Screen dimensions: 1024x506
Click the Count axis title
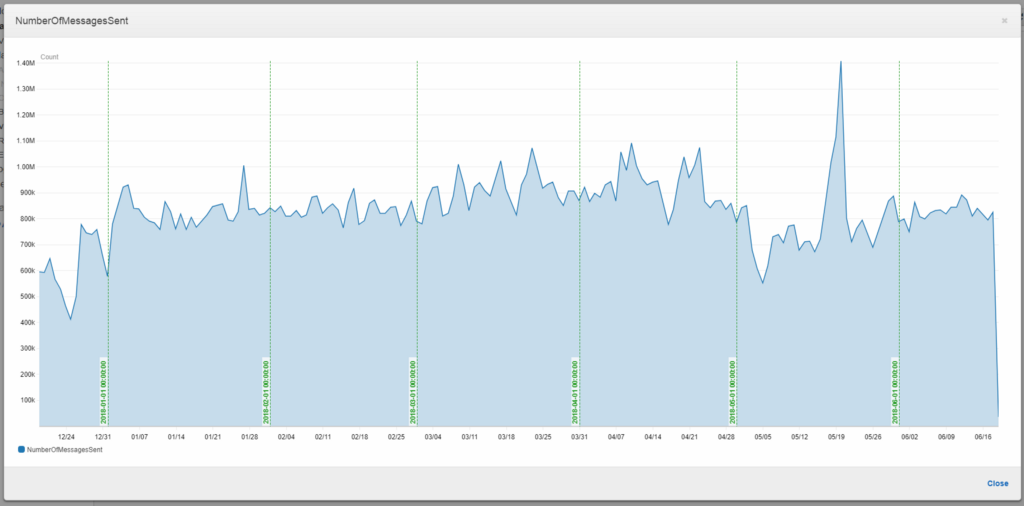[49, 57]
